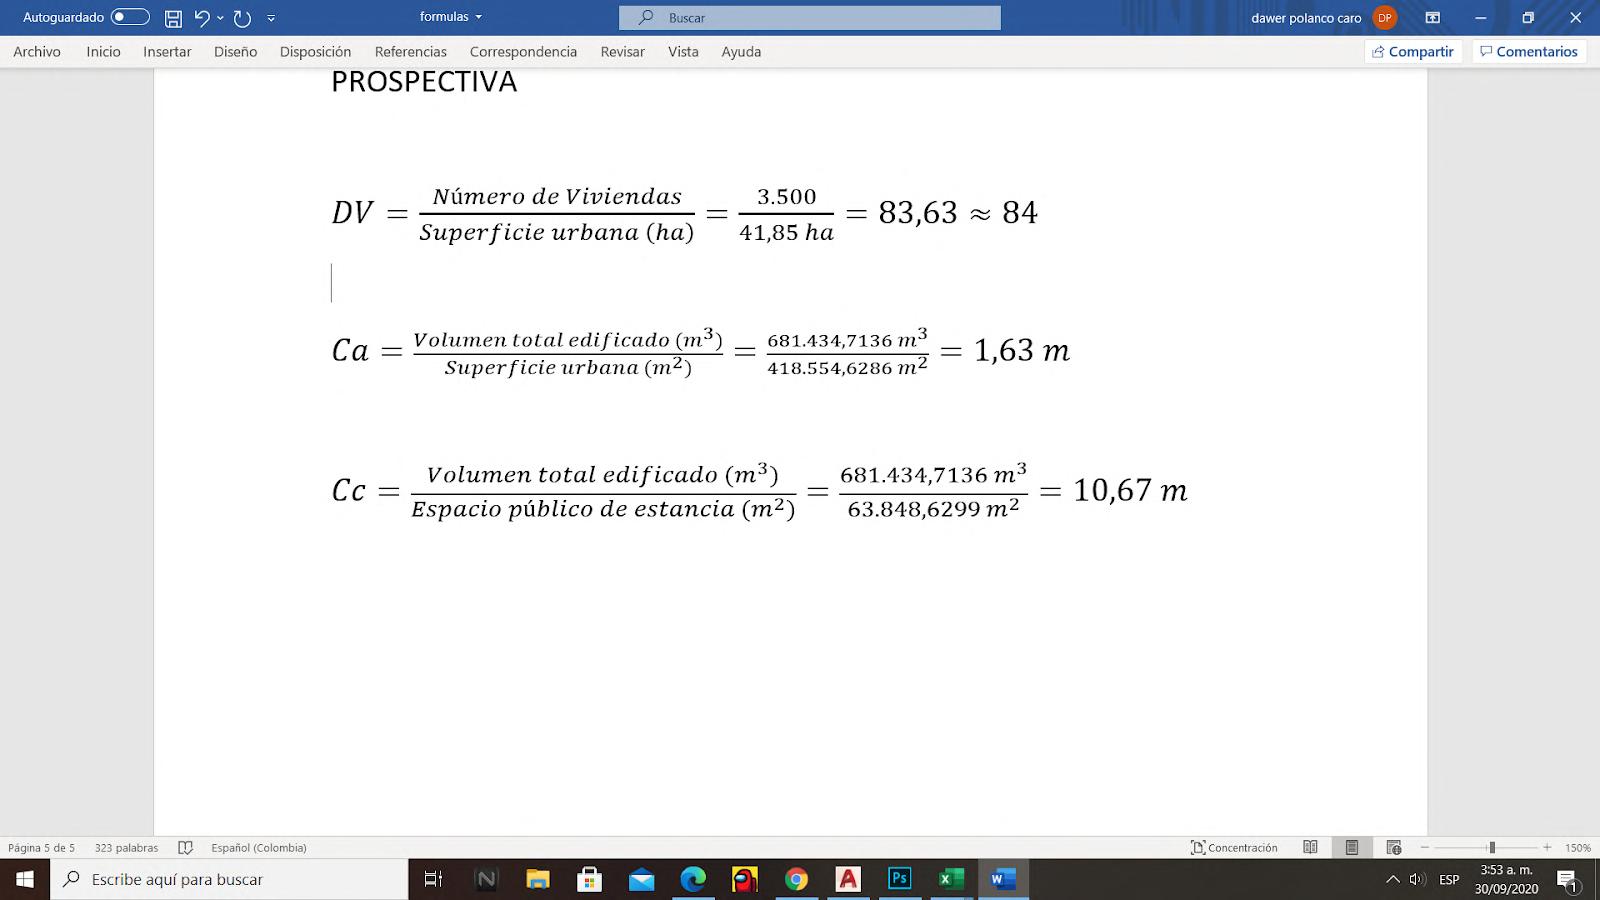
Task: Click 'Página 5 de 5' in status bar
Action: tap(41, 848)
